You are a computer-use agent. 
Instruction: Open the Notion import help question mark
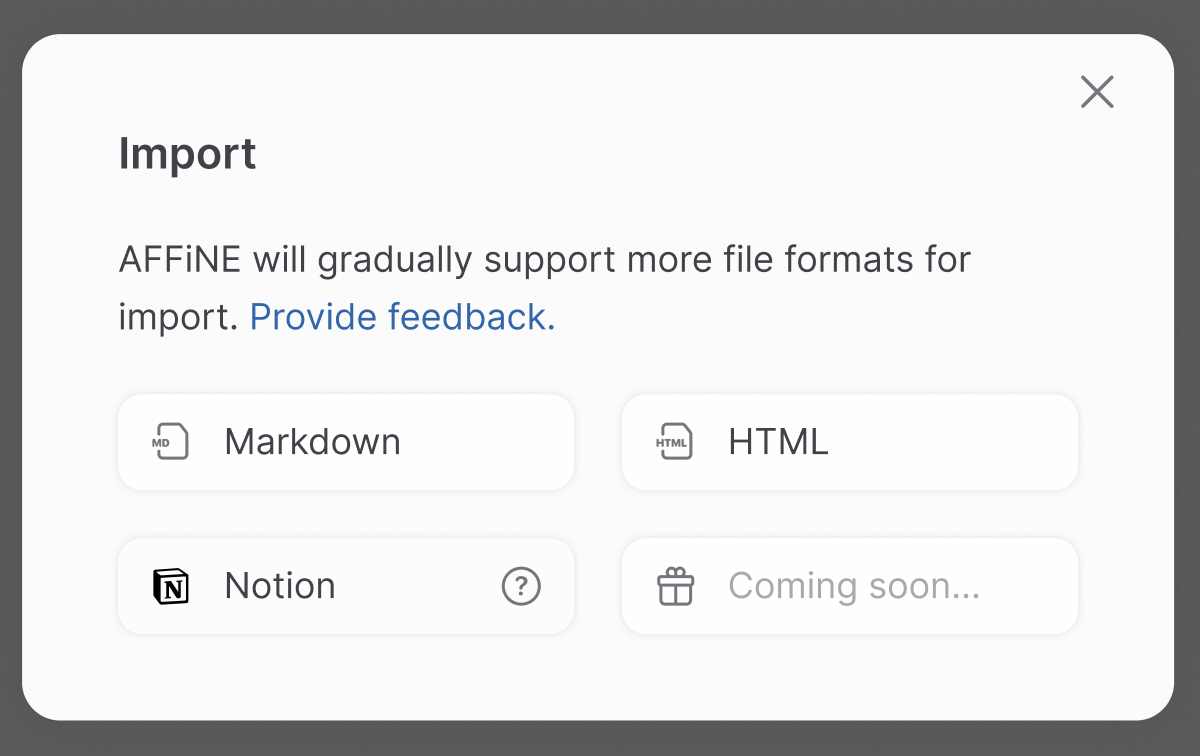click(521, 586)
